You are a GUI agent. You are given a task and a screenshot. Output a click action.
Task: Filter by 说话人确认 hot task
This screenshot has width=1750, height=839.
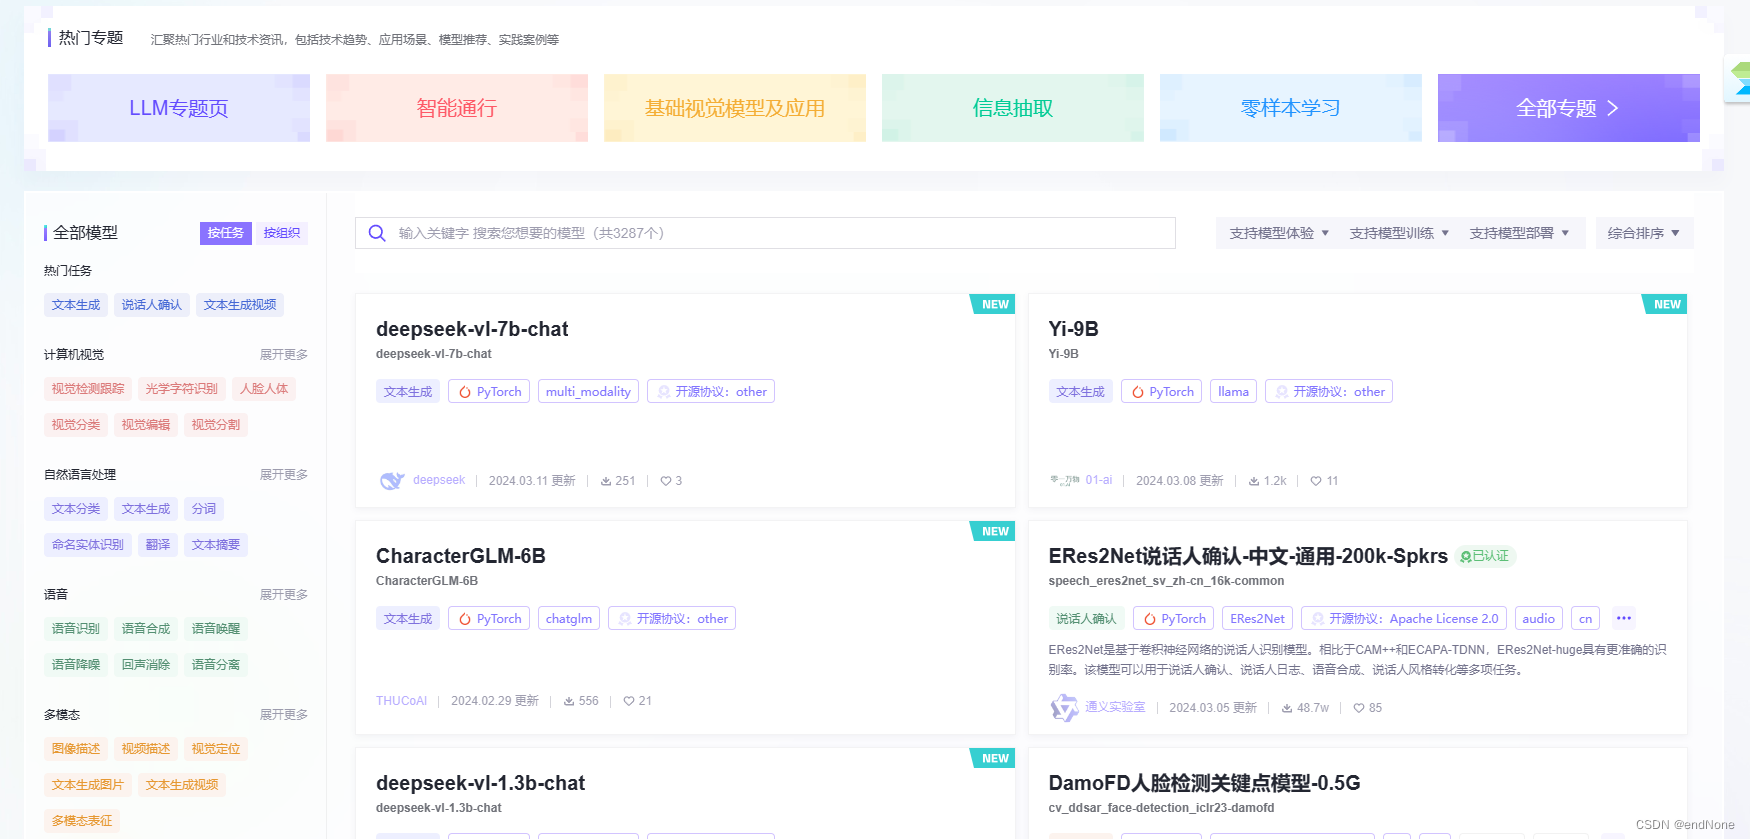point(152,305)
